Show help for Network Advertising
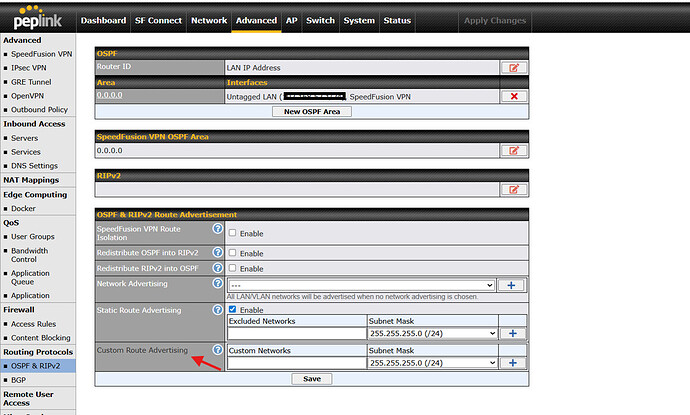Screen dimensions: 690x415 tap(217, 283)
